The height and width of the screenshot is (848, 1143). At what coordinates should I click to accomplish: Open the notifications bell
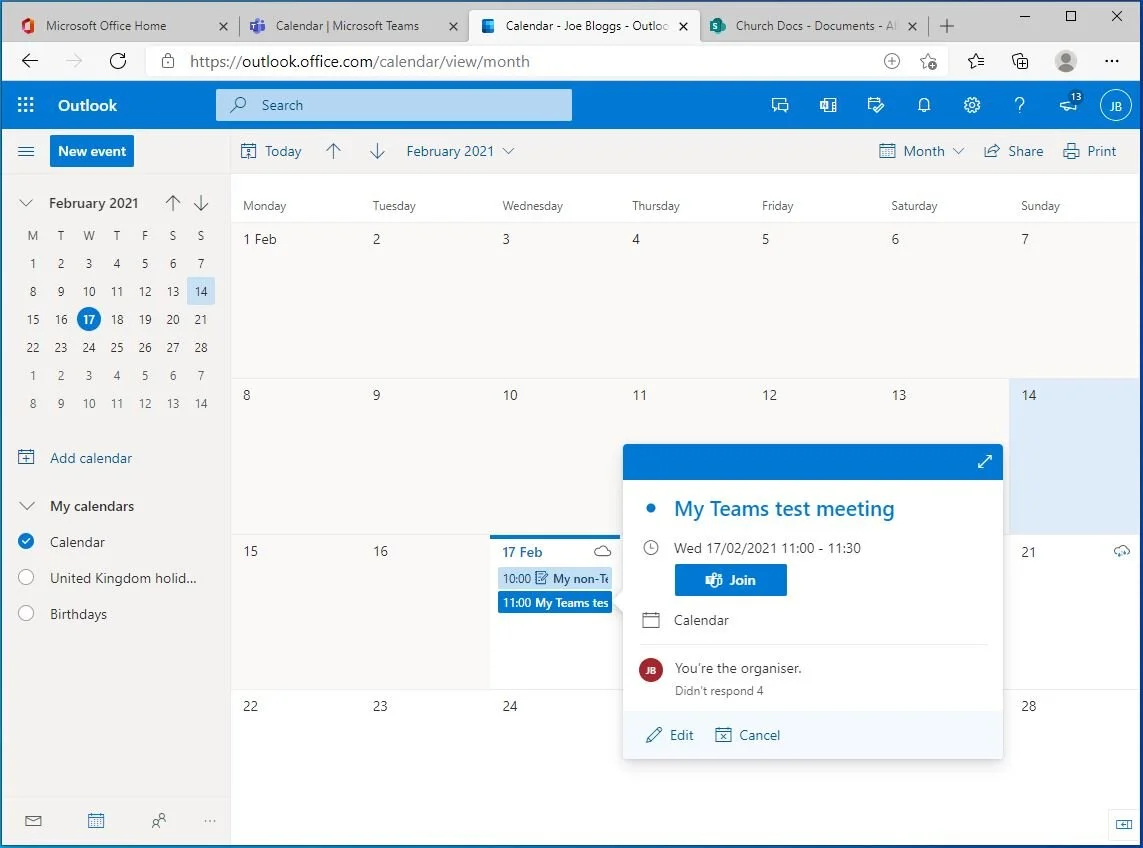point(924,105)
